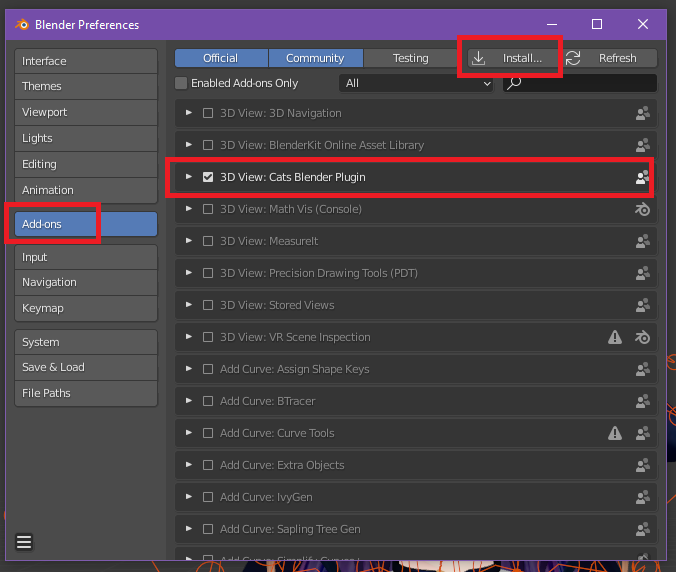Expand VR Scene Inspection details
Viewport: 676px width, 572px height.
(188, 337)
